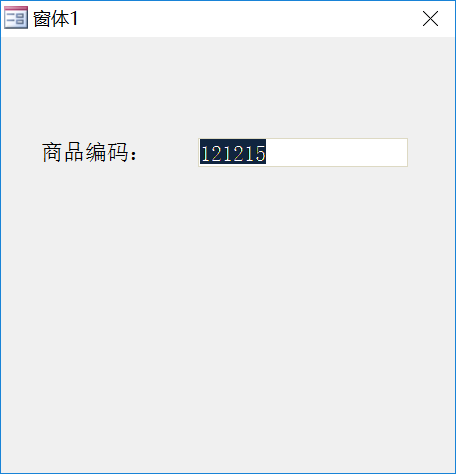Close the 窗体1 window

pyautogui.click(x=430, y=18)
